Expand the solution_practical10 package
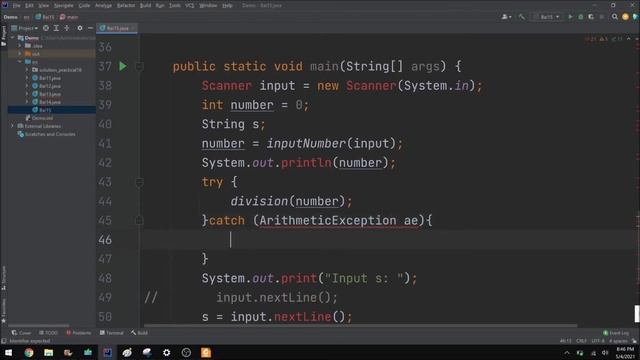The image size is (640, 360). pos(27,70)
